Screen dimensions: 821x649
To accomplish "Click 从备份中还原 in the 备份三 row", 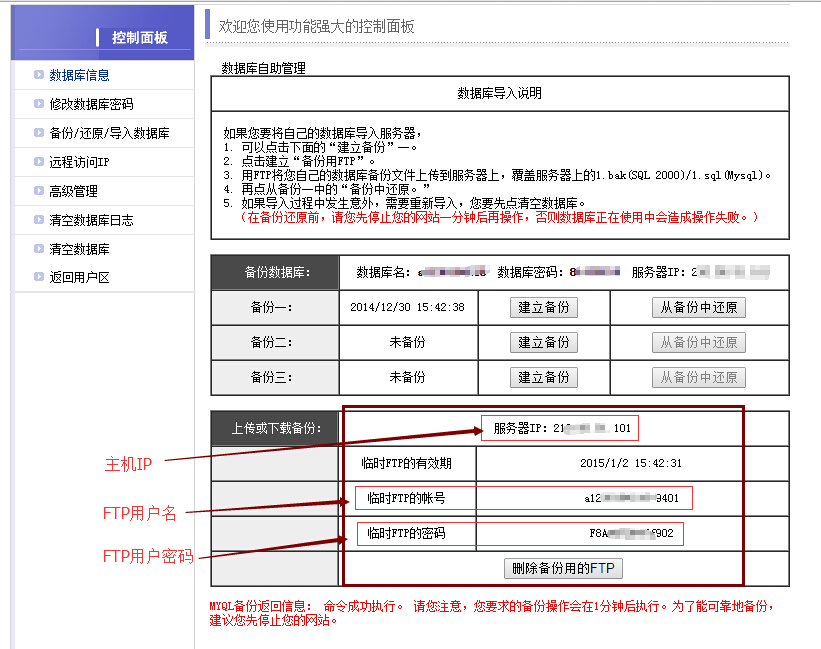I will click(x=698, y=377).
